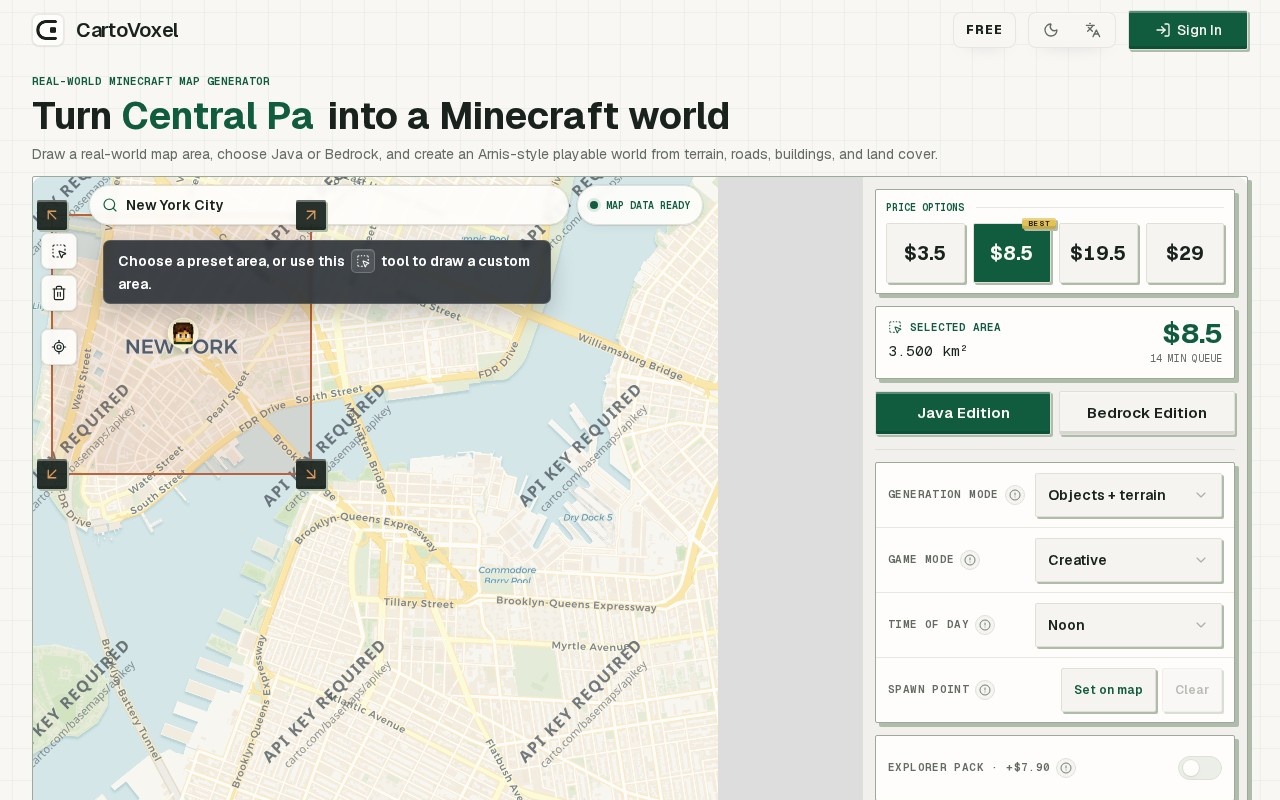
Task: Click the Map Data Ready status badge
Action: coord(640,205)
